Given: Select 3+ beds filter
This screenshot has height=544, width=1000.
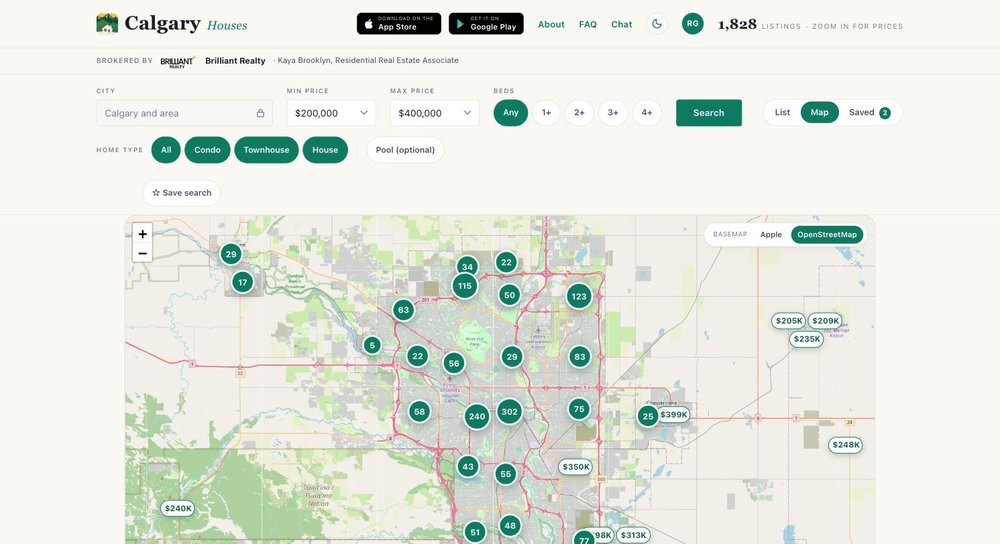Looking at the screenshot, I should [x=613, y=113].
